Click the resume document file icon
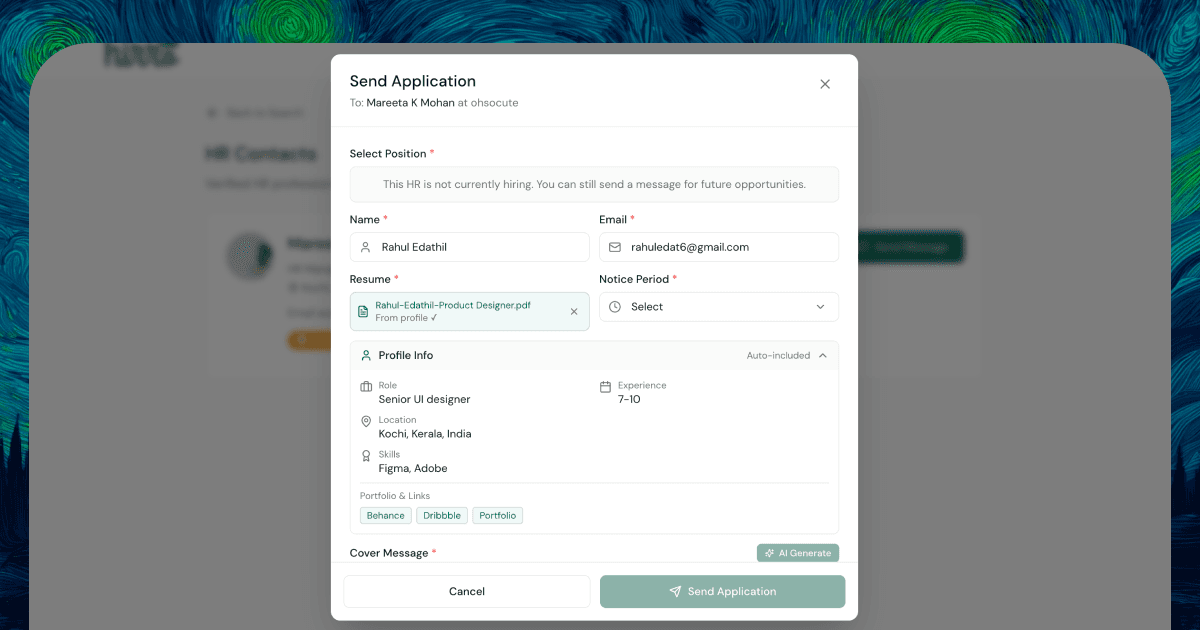The width and height of the screenshot is (1200, 630). coord(363,312)
